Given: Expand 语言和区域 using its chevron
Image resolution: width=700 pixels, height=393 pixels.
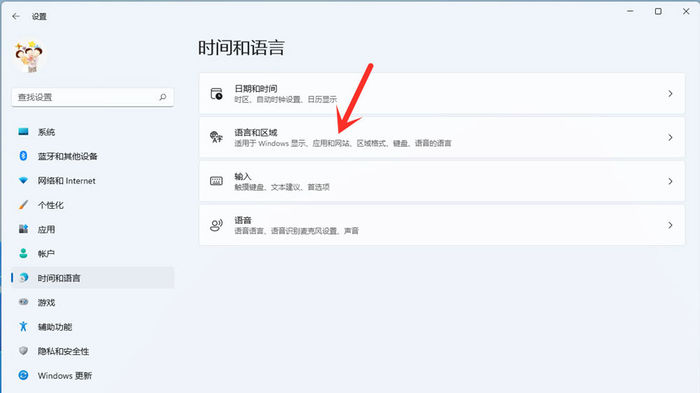Looking at the screenshot, I should 670,138.
